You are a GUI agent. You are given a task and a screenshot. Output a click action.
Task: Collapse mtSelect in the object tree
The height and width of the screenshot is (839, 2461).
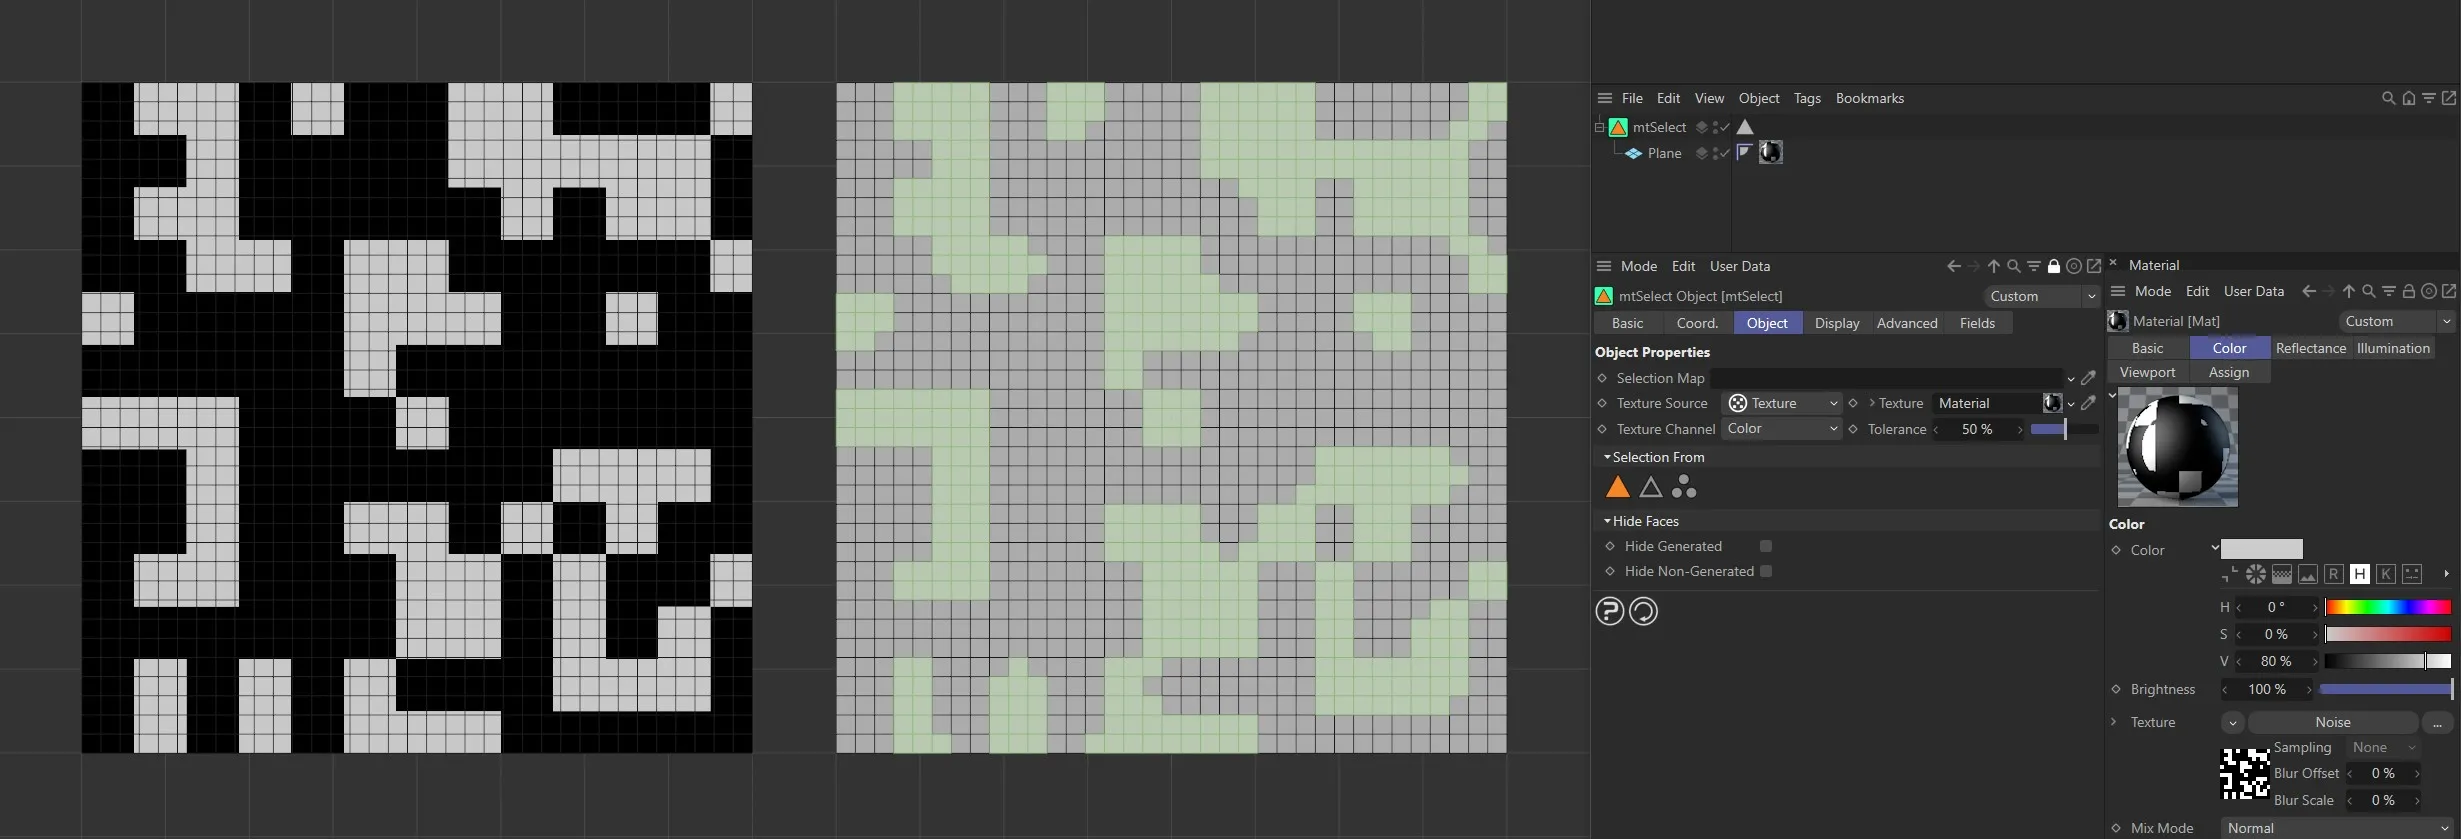tap(1599, 127)
